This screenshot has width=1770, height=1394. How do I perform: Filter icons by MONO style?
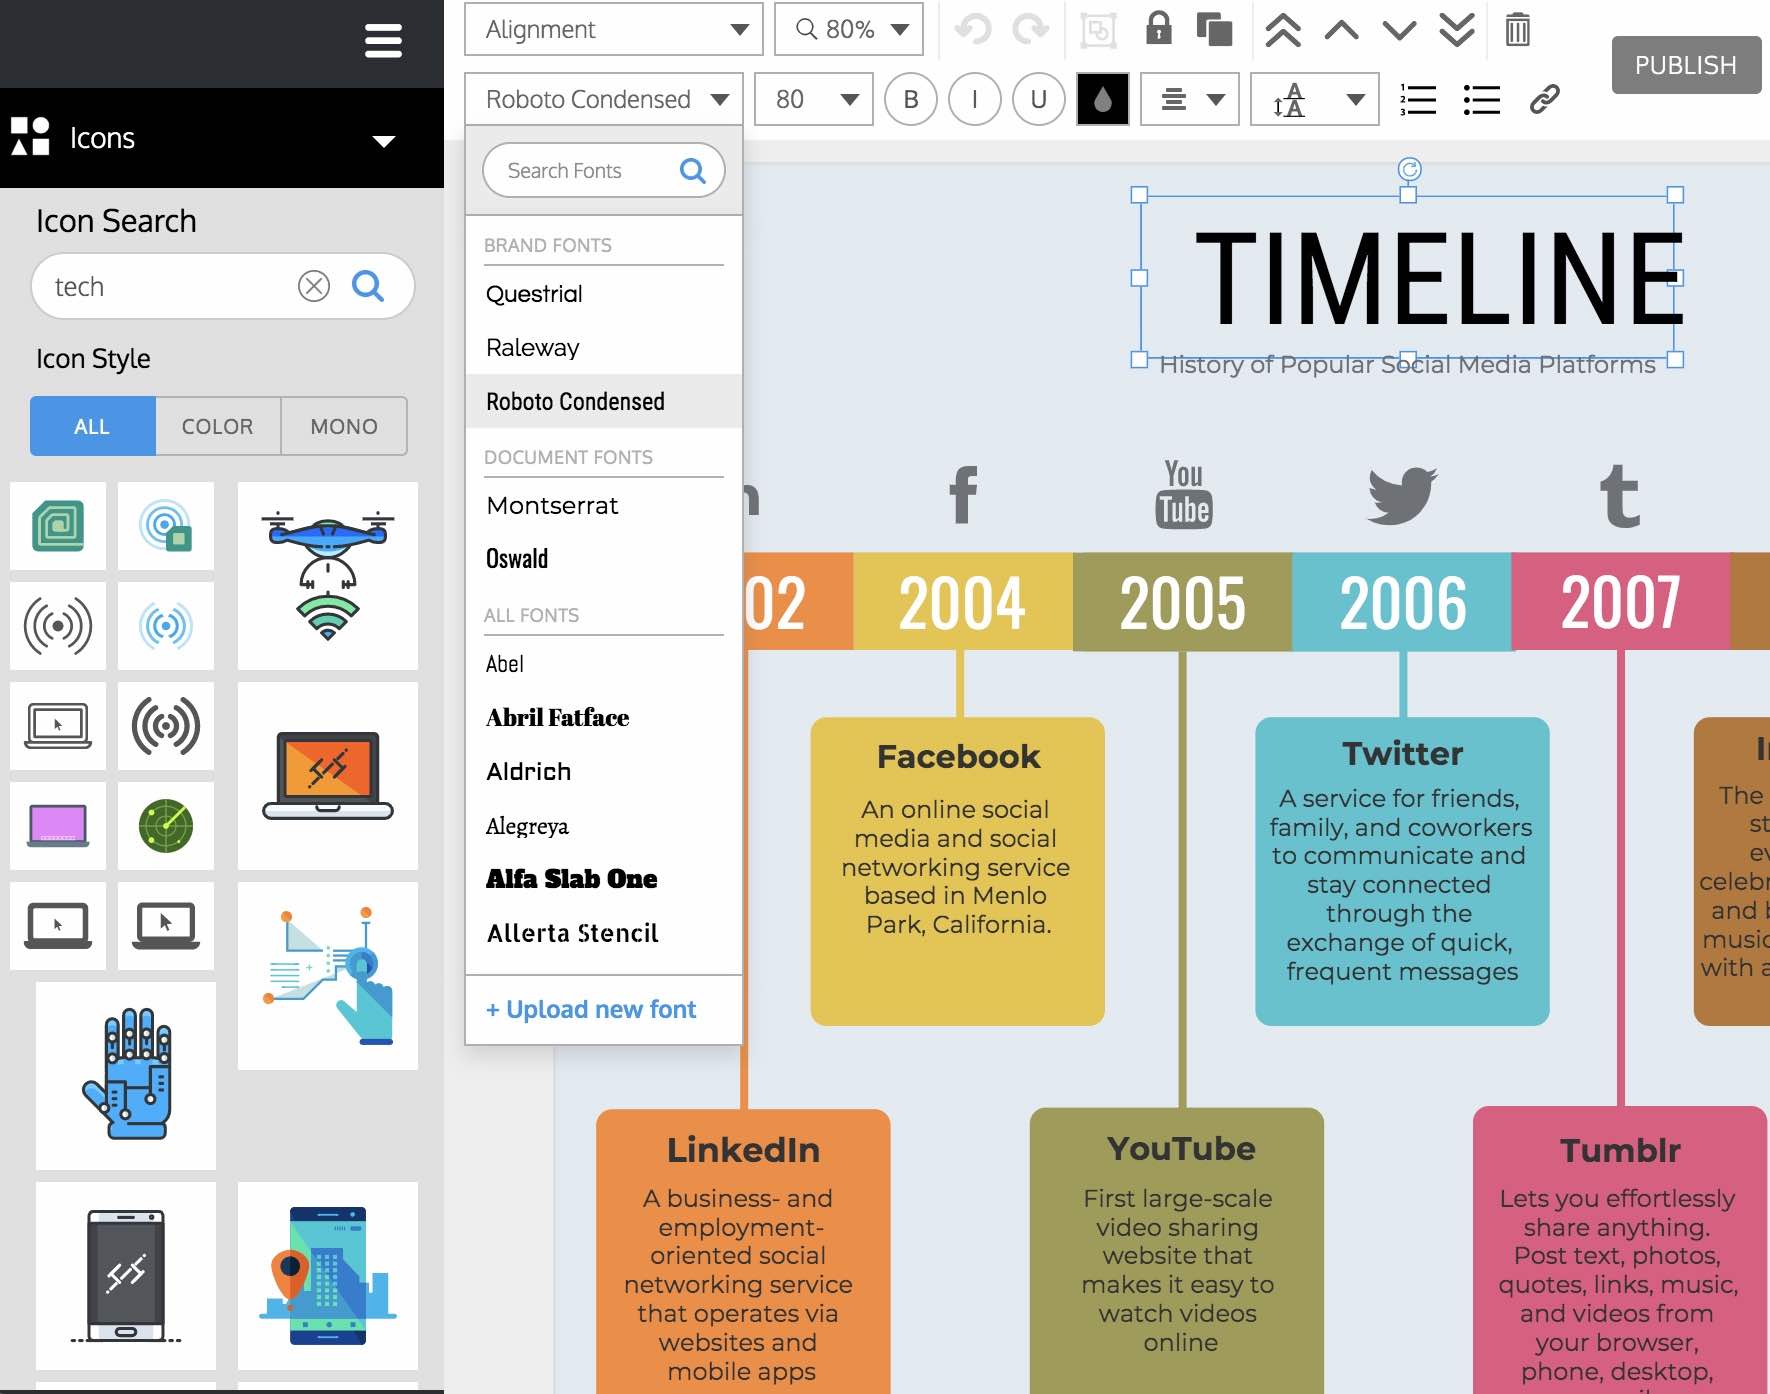[x=344, y=426]
